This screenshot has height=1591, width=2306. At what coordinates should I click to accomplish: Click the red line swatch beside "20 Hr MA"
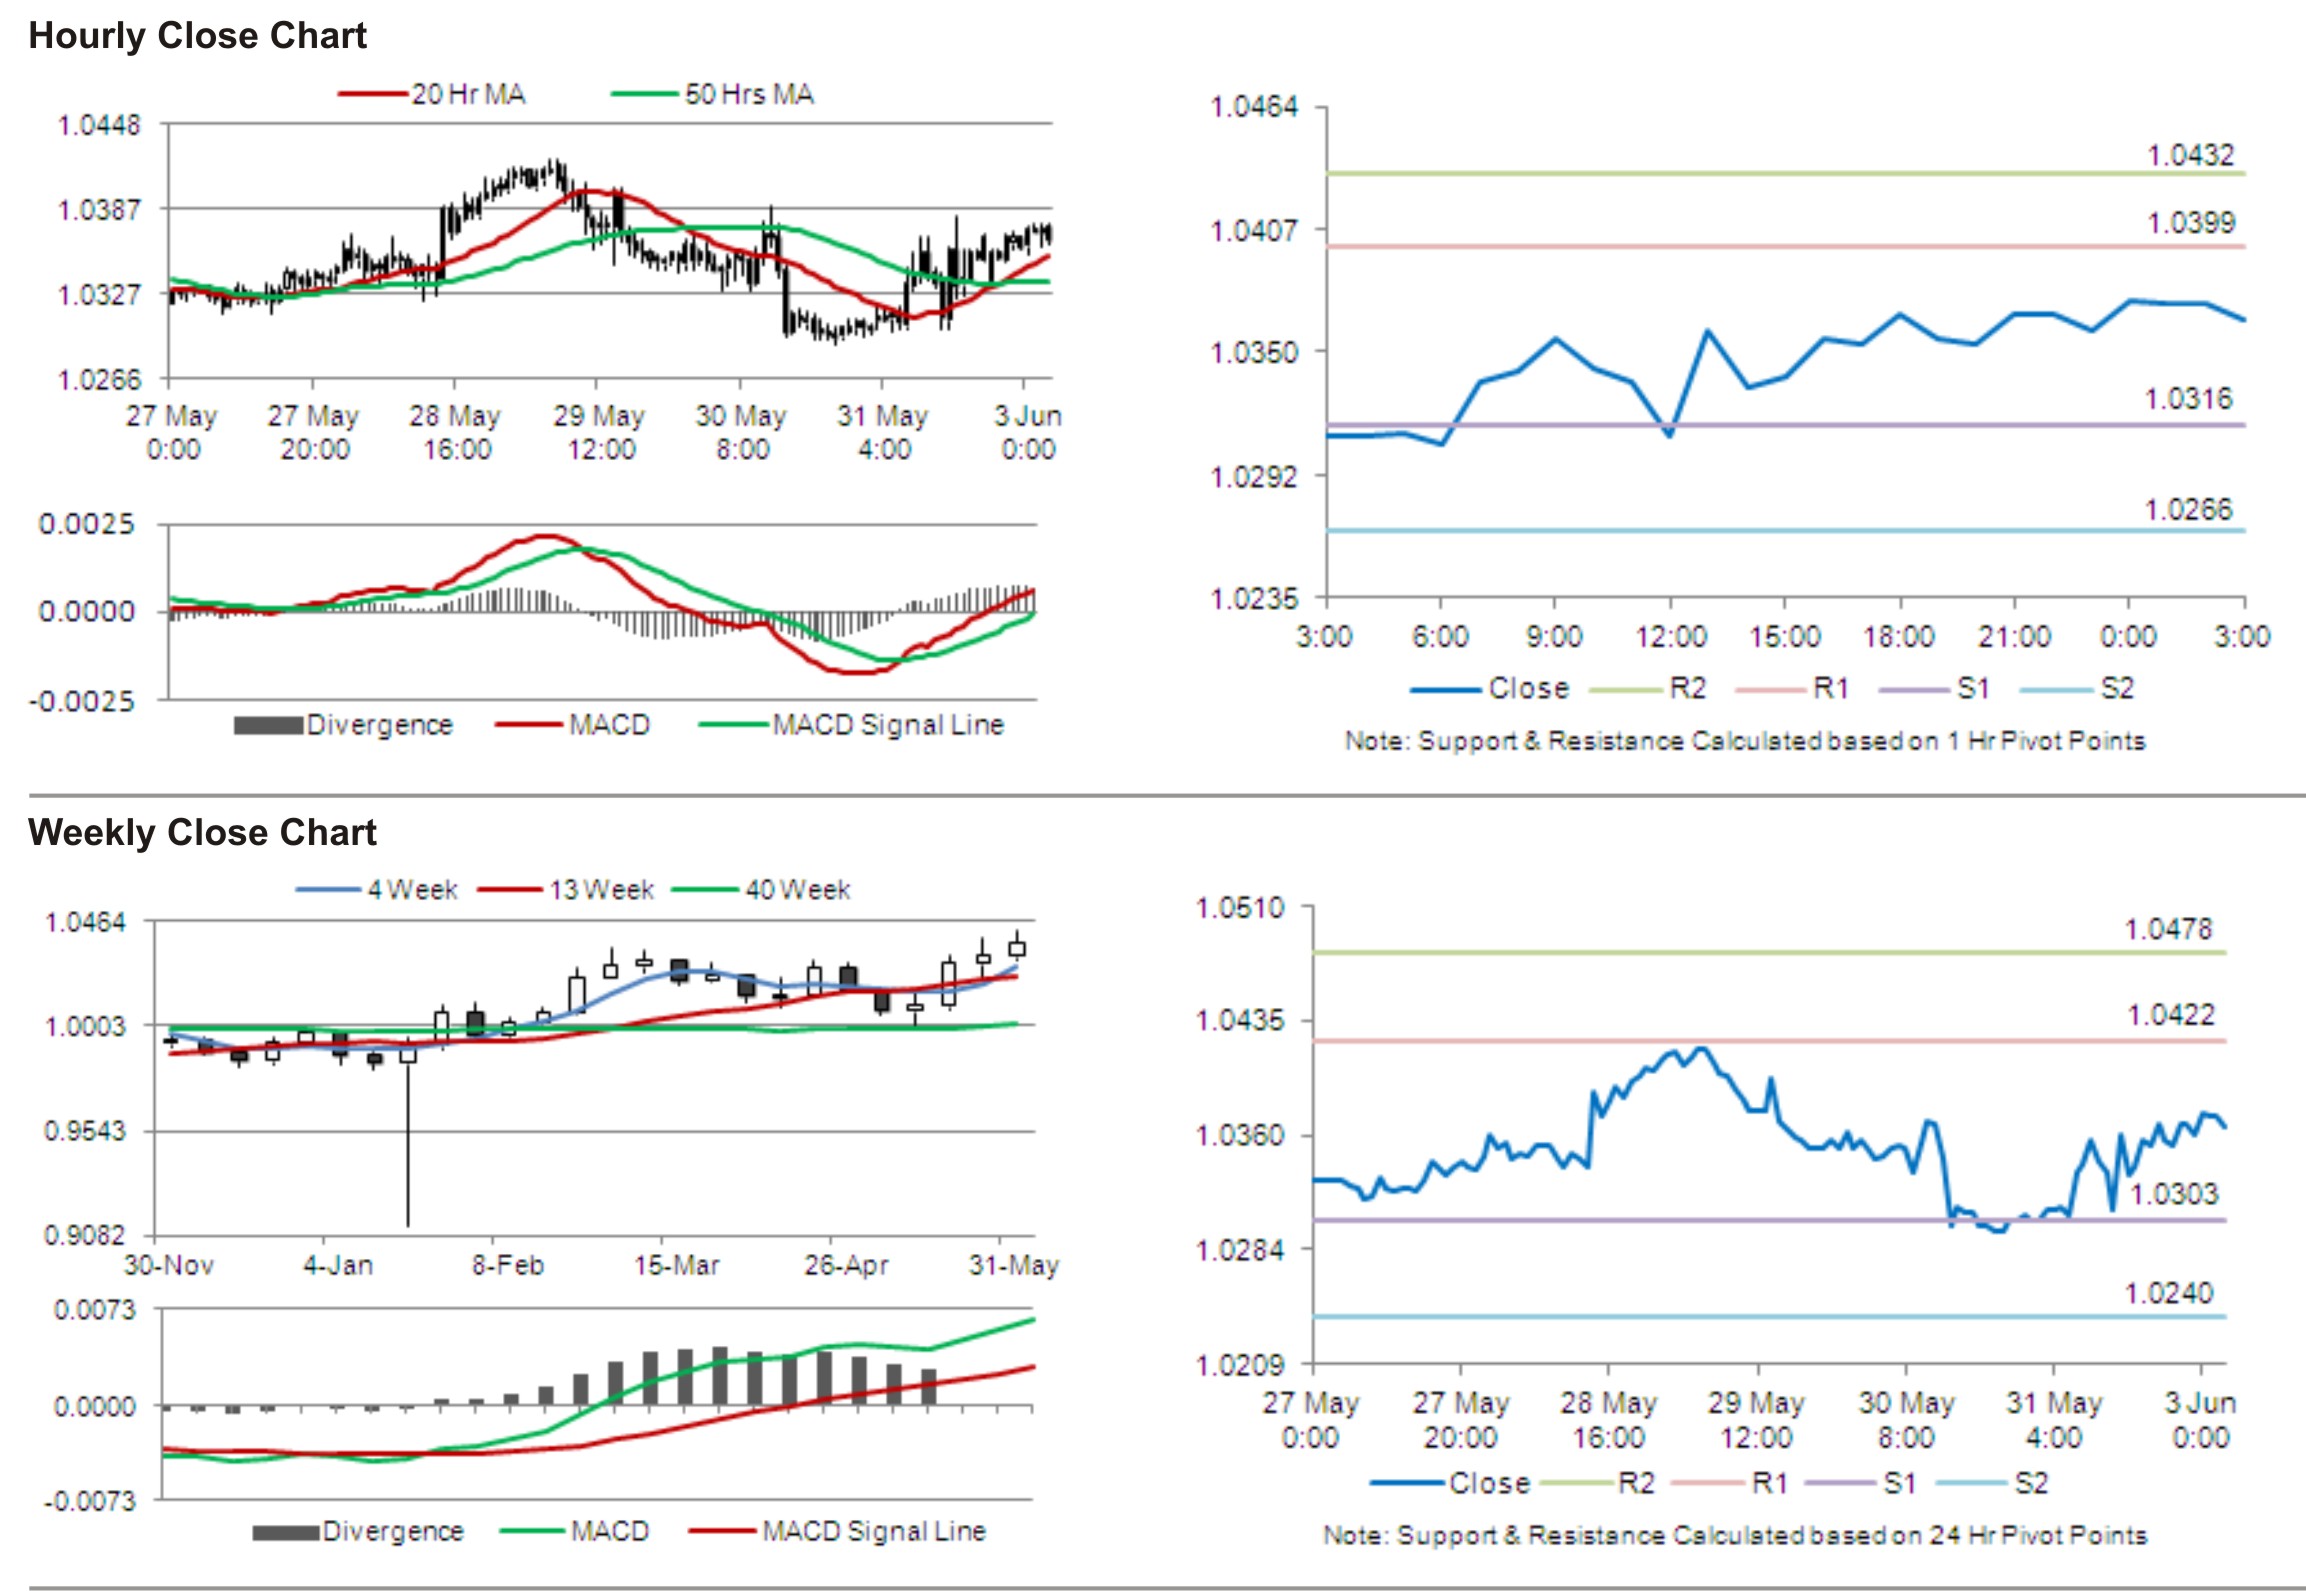pos(373,94)
